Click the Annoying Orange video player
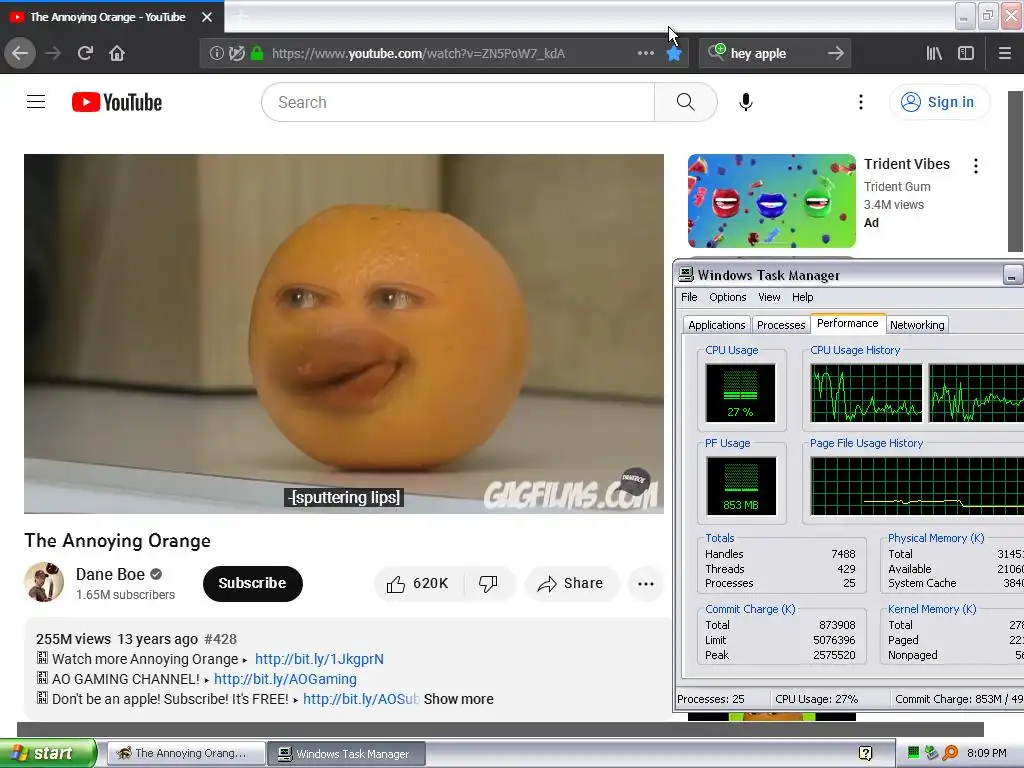The image size is (1024, 768). (x=344, y=334)
